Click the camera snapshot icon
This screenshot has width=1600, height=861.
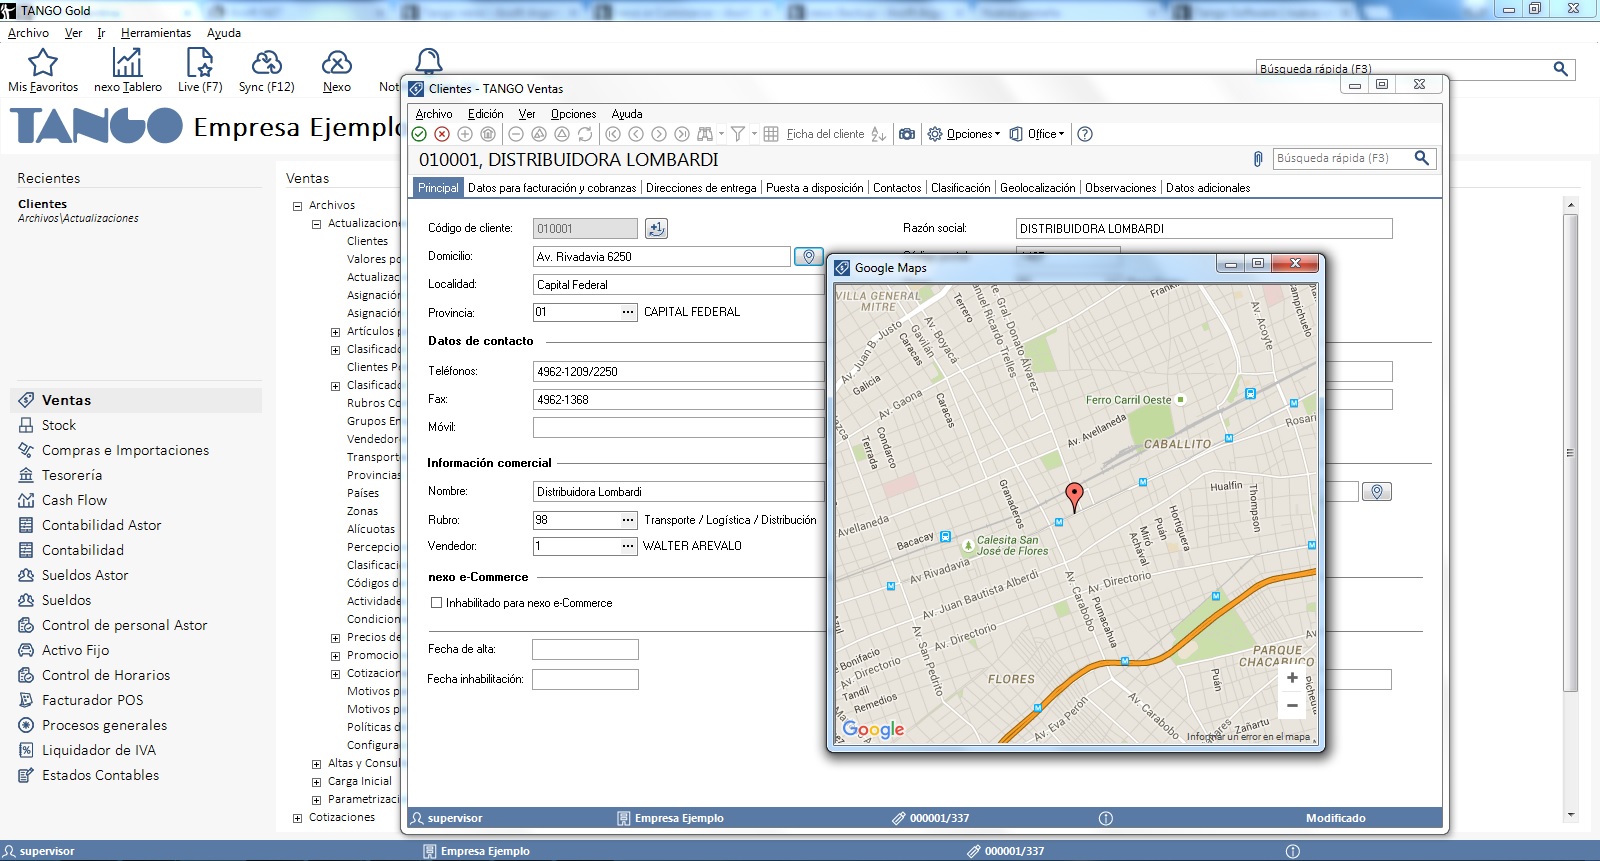pos(907,134)
